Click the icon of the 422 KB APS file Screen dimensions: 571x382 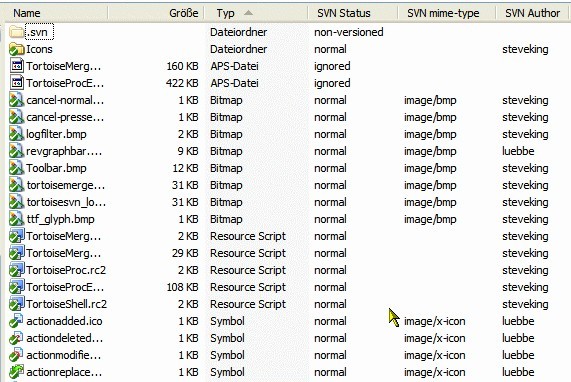point(16,83)
